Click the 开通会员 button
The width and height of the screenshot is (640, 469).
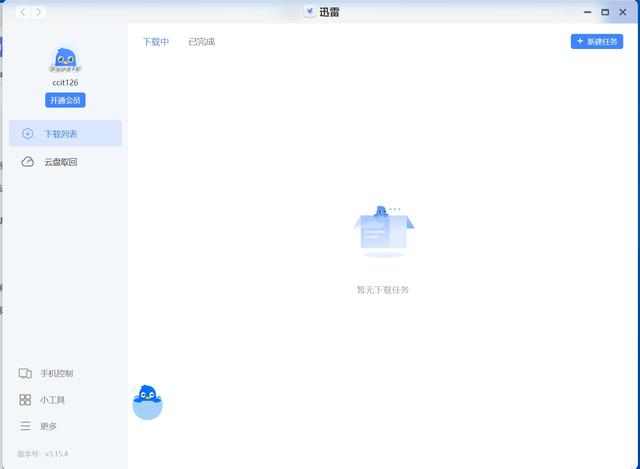65,100
